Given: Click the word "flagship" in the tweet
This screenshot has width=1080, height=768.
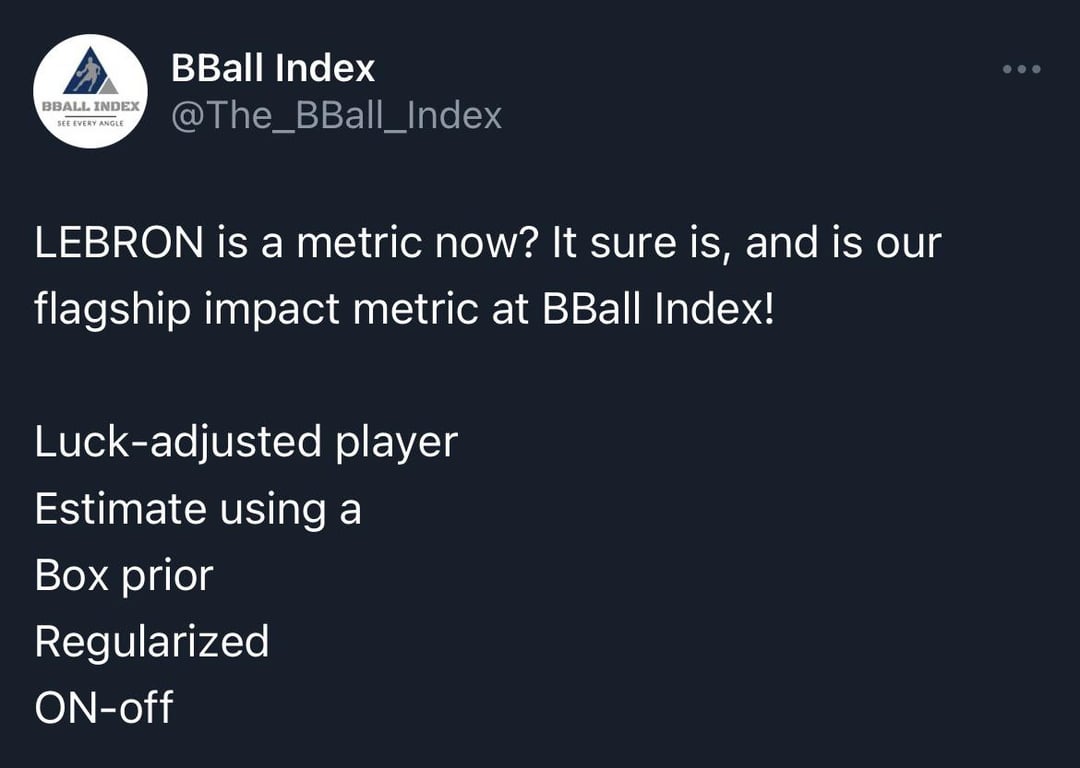Looking at the screenshot, I should [112, 309].
